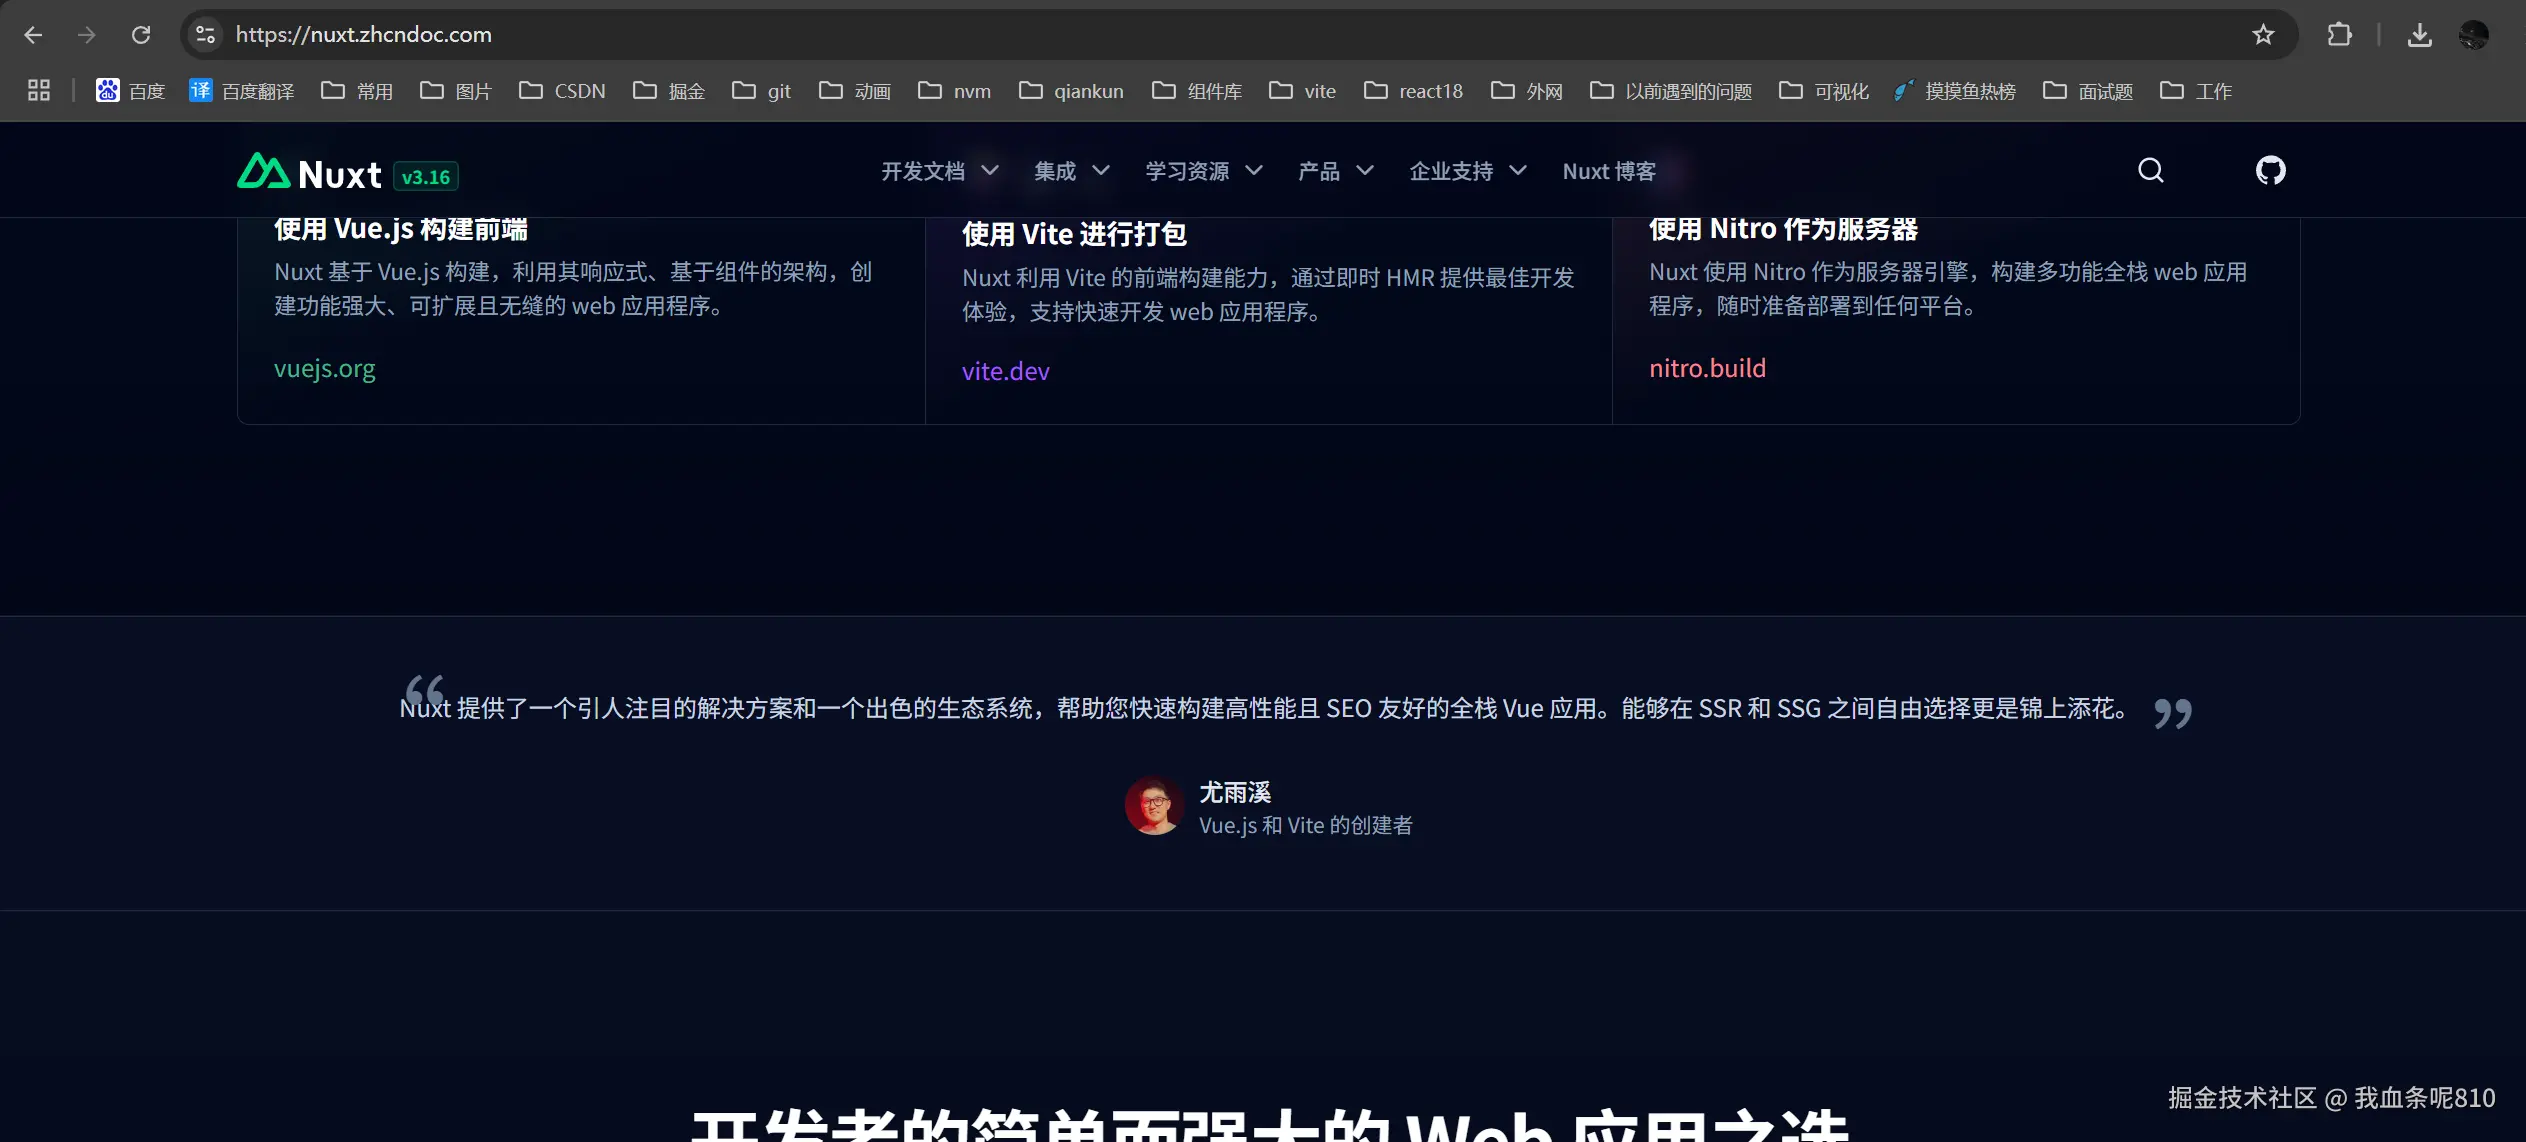Follow the nitro.build link
The width and height of the screenshot is (2526, 1142).
(x=1707, y=368)
